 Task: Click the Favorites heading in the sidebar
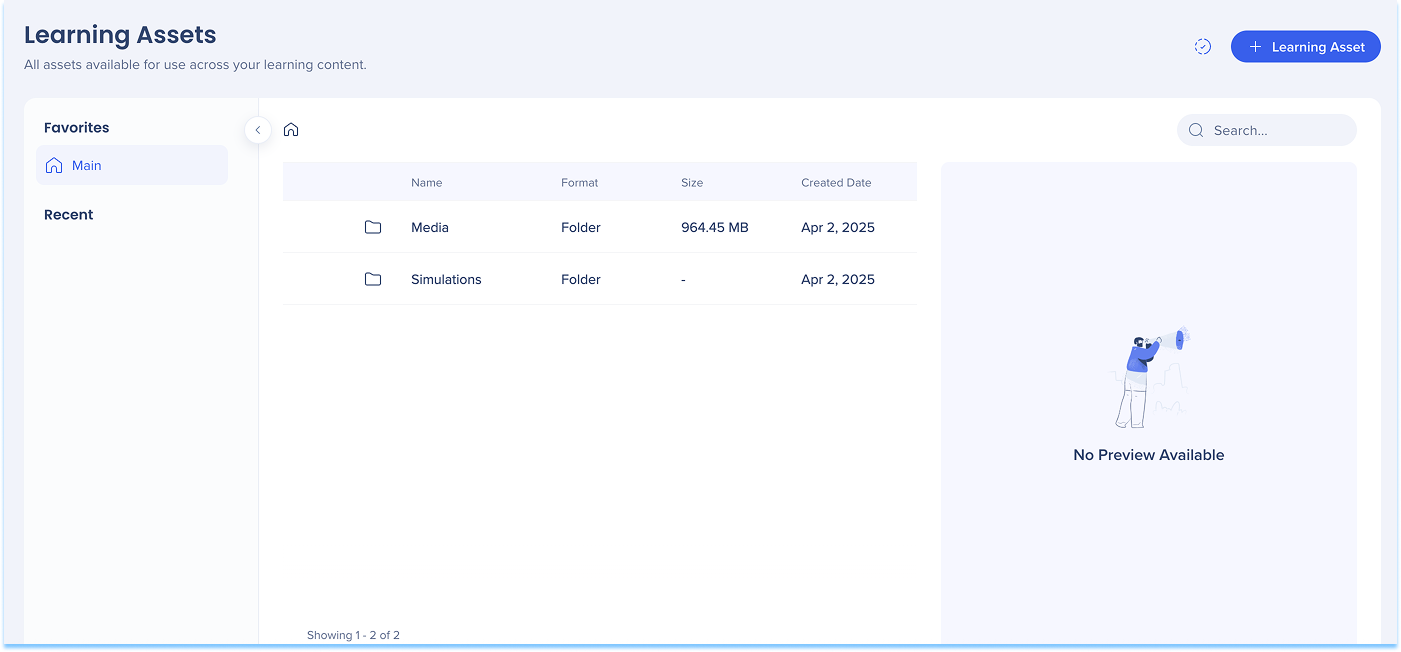click(x=77, y=128)
